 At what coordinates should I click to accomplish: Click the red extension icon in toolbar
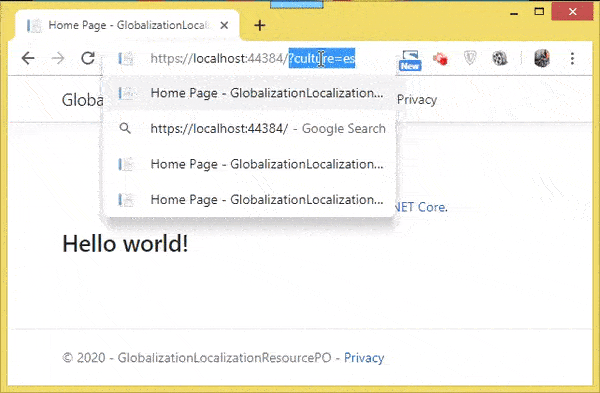tap(440, 59)
